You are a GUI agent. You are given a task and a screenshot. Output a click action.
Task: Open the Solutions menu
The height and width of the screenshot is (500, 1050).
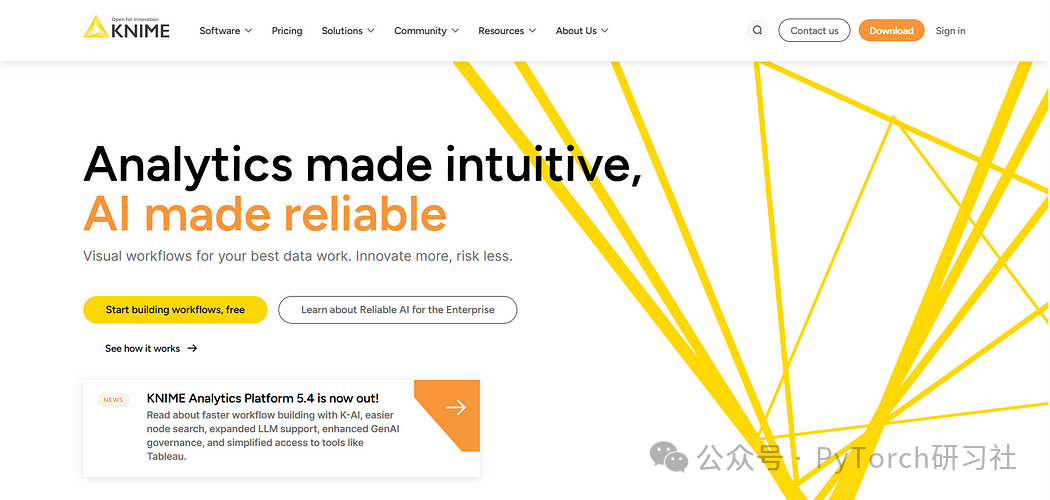[348, 31]
